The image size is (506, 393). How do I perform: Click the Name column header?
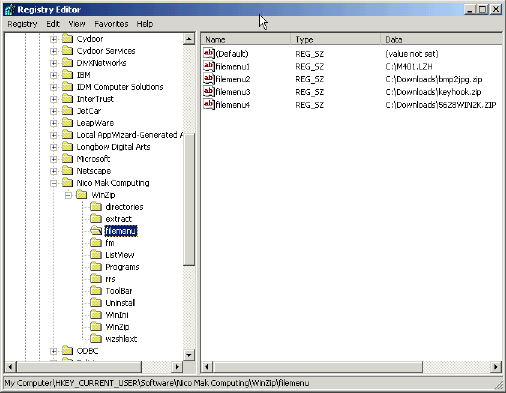click(x=246, y=40)
